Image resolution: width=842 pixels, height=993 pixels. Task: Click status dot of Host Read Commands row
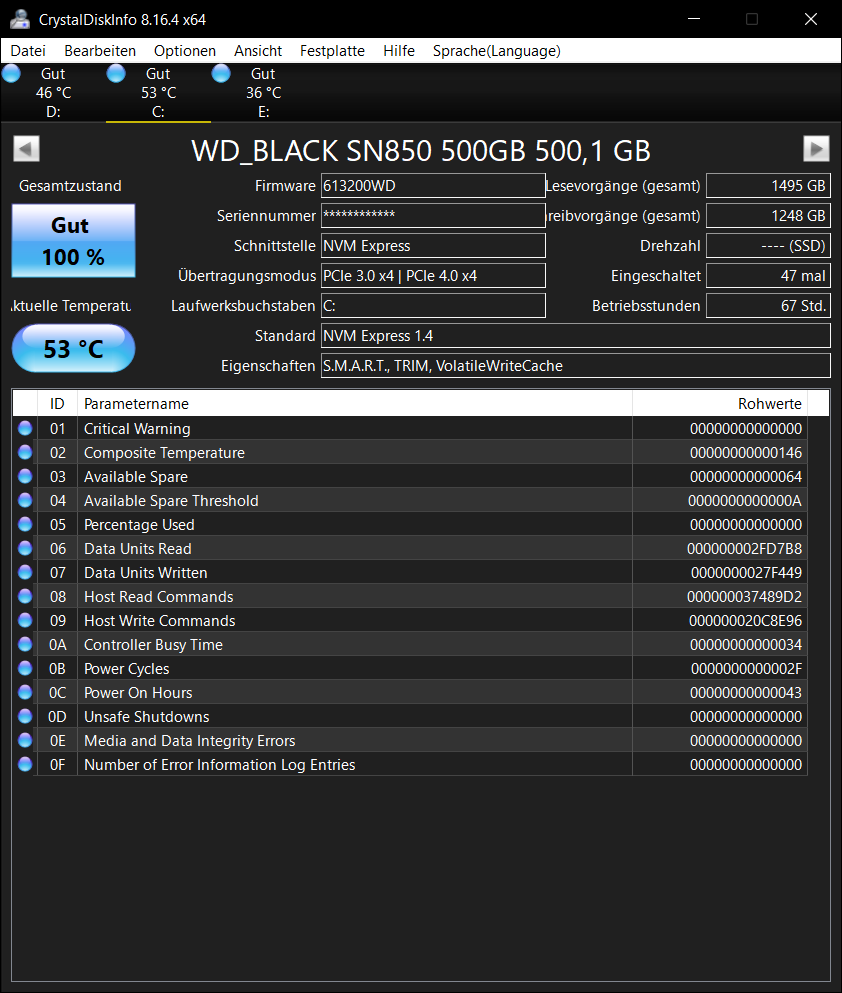pyautogui.click(x=25, y=597)
